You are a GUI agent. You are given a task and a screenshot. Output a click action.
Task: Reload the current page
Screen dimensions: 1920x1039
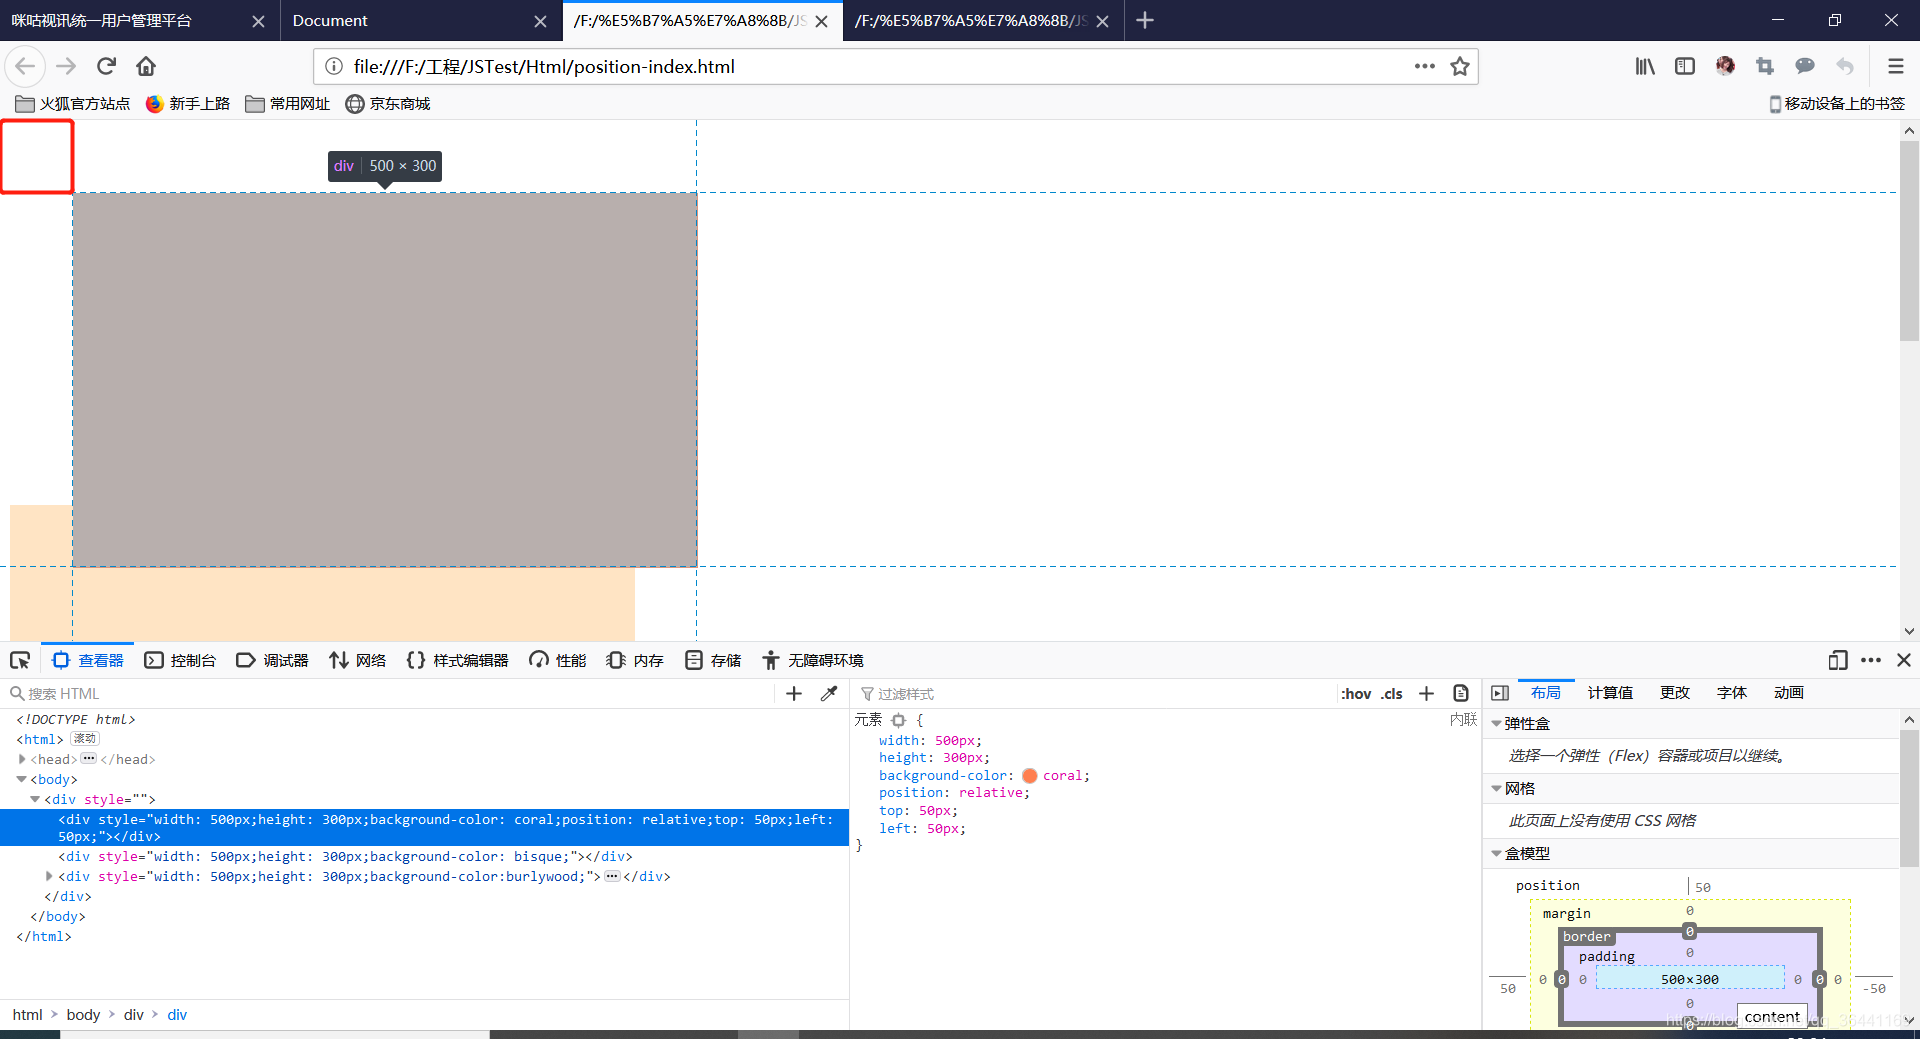click(106, 66)
